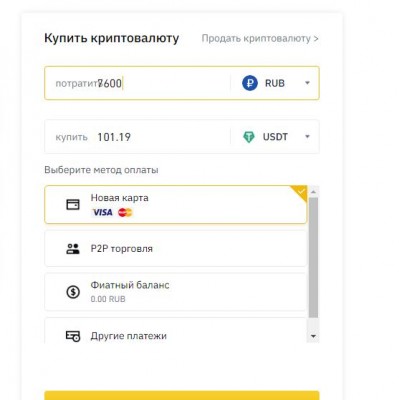
Task: Open the USDT coin dropdown arrow
Action: (307, 137)
